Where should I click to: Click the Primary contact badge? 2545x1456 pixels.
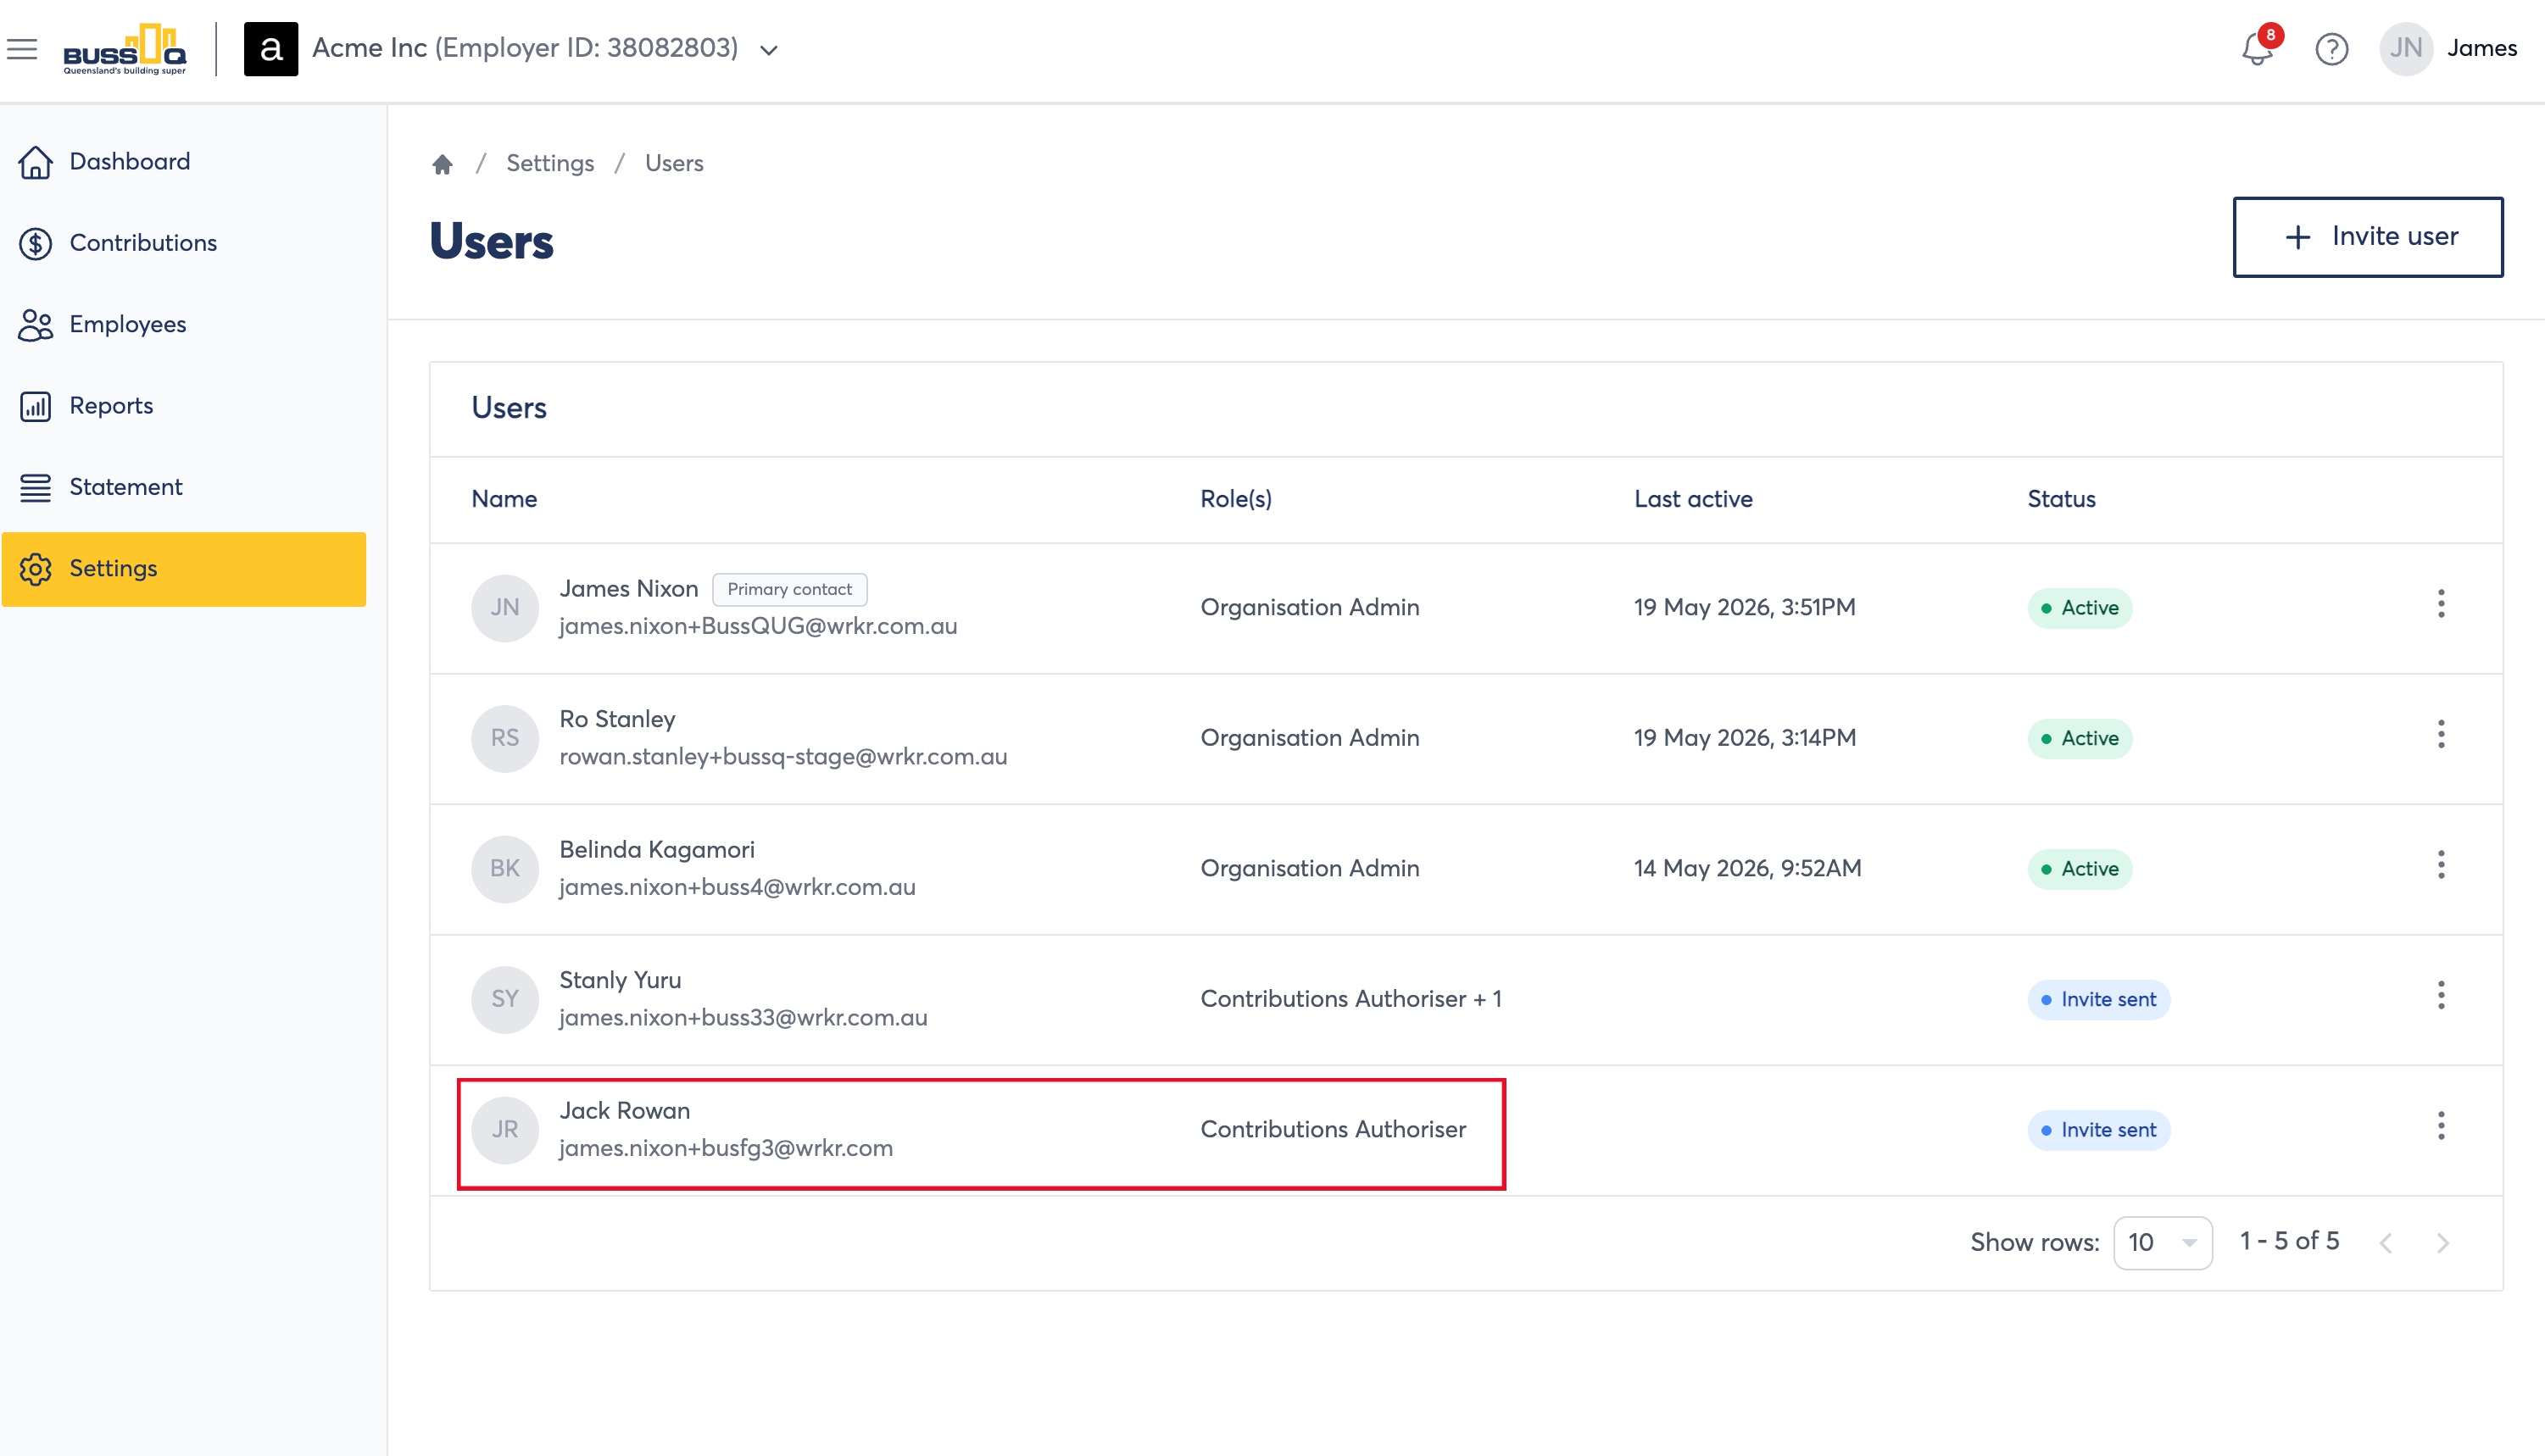(x=789, y=589)
